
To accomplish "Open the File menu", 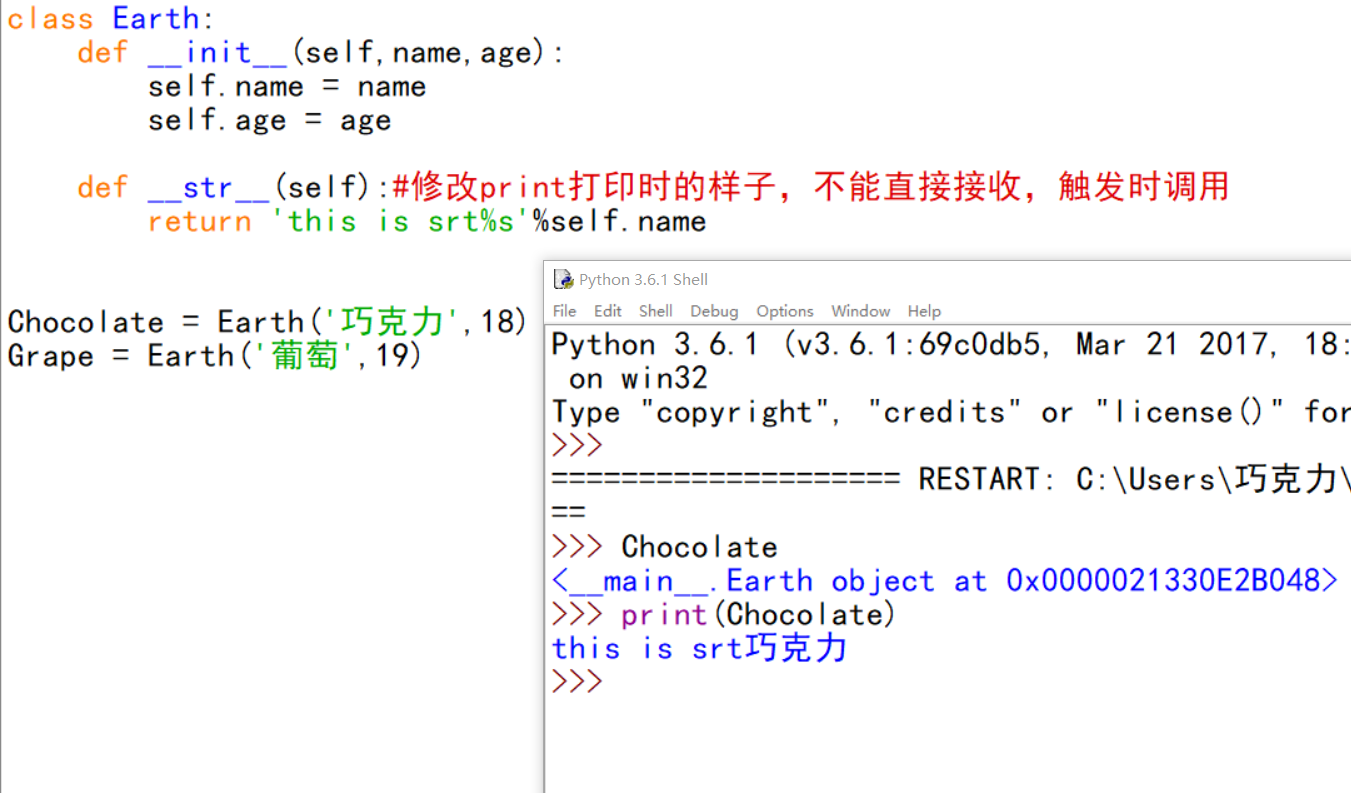I will pos(564,311).
